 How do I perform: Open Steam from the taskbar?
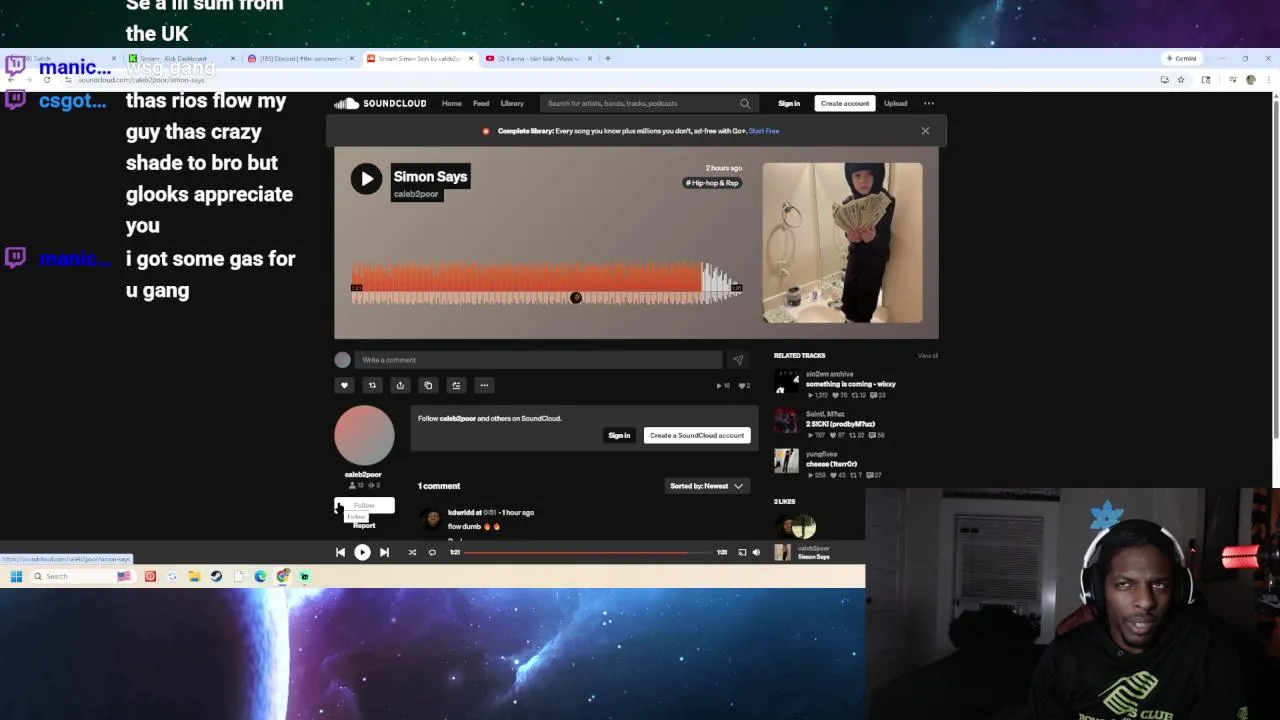(216, 576)
